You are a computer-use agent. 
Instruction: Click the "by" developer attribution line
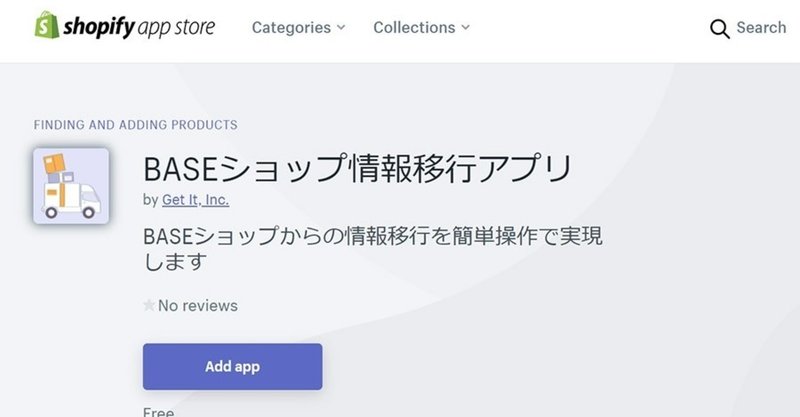(x=186, y=200)
